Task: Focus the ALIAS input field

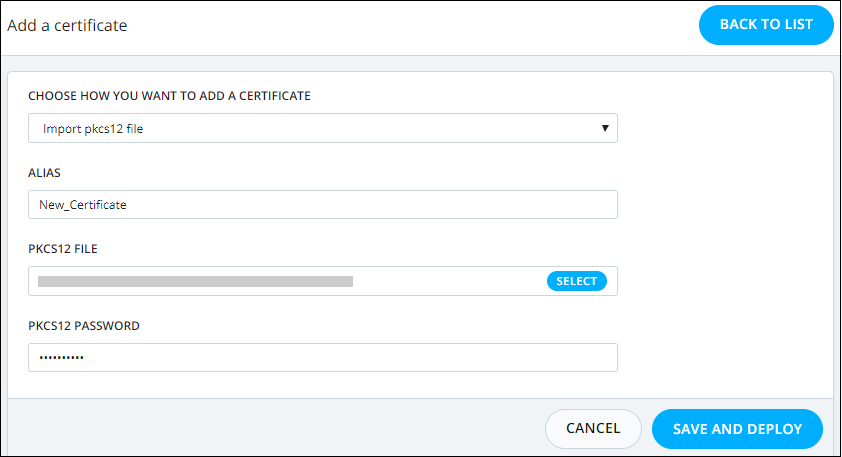Action: [x=323, y=205]
